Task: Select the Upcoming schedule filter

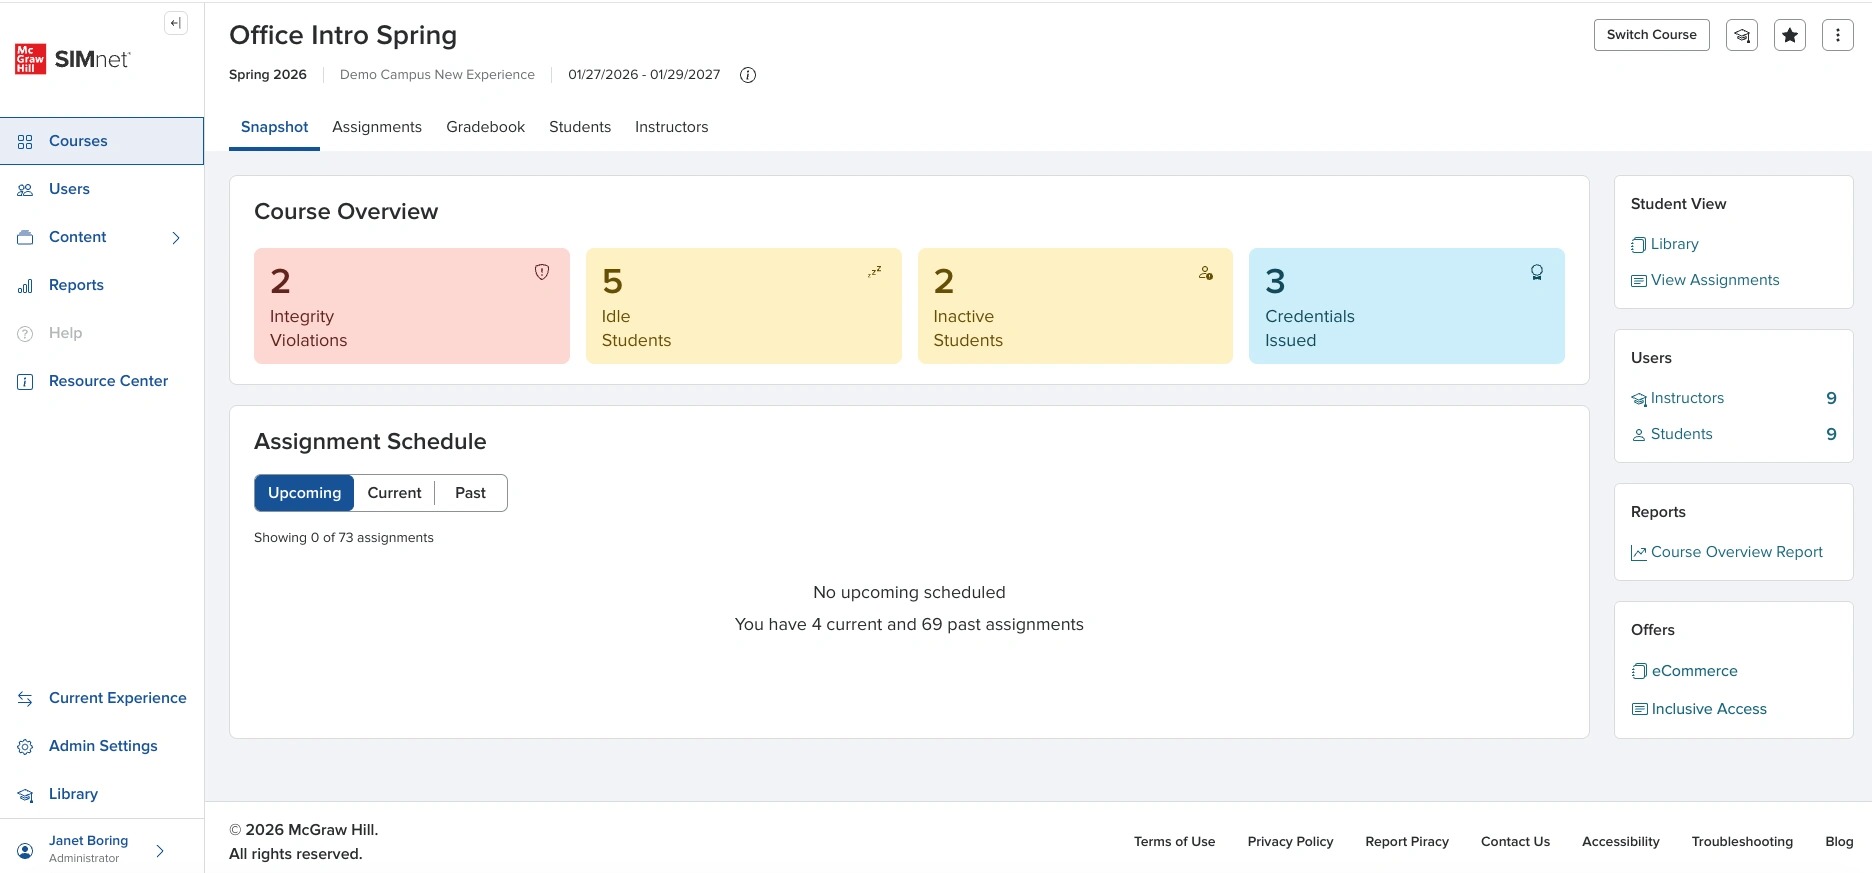Action: point(304,493)
